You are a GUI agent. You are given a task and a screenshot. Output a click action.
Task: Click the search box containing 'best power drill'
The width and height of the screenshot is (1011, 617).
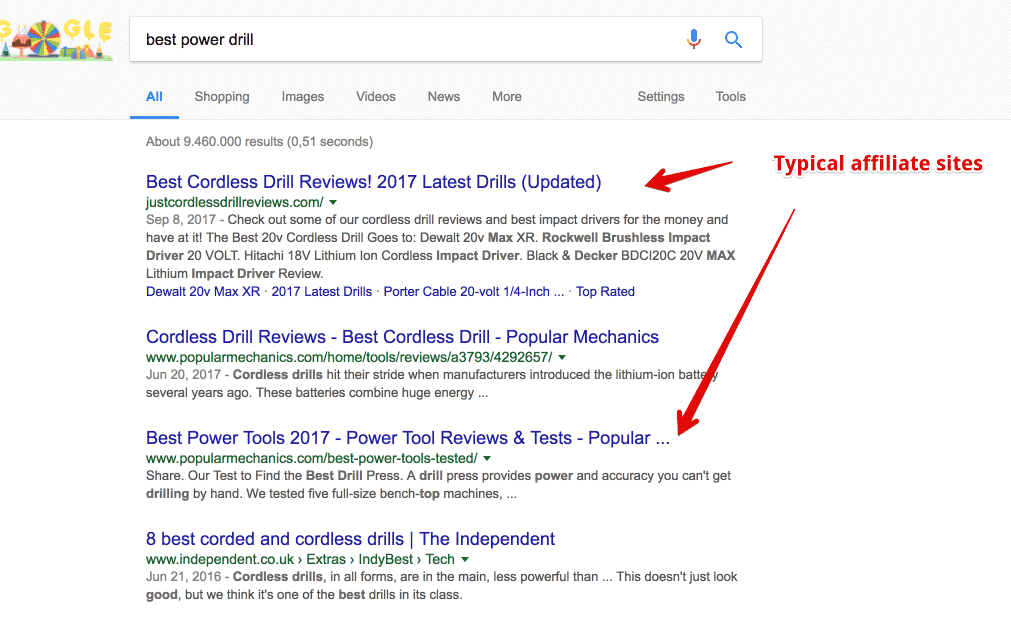tap(400, 40)
